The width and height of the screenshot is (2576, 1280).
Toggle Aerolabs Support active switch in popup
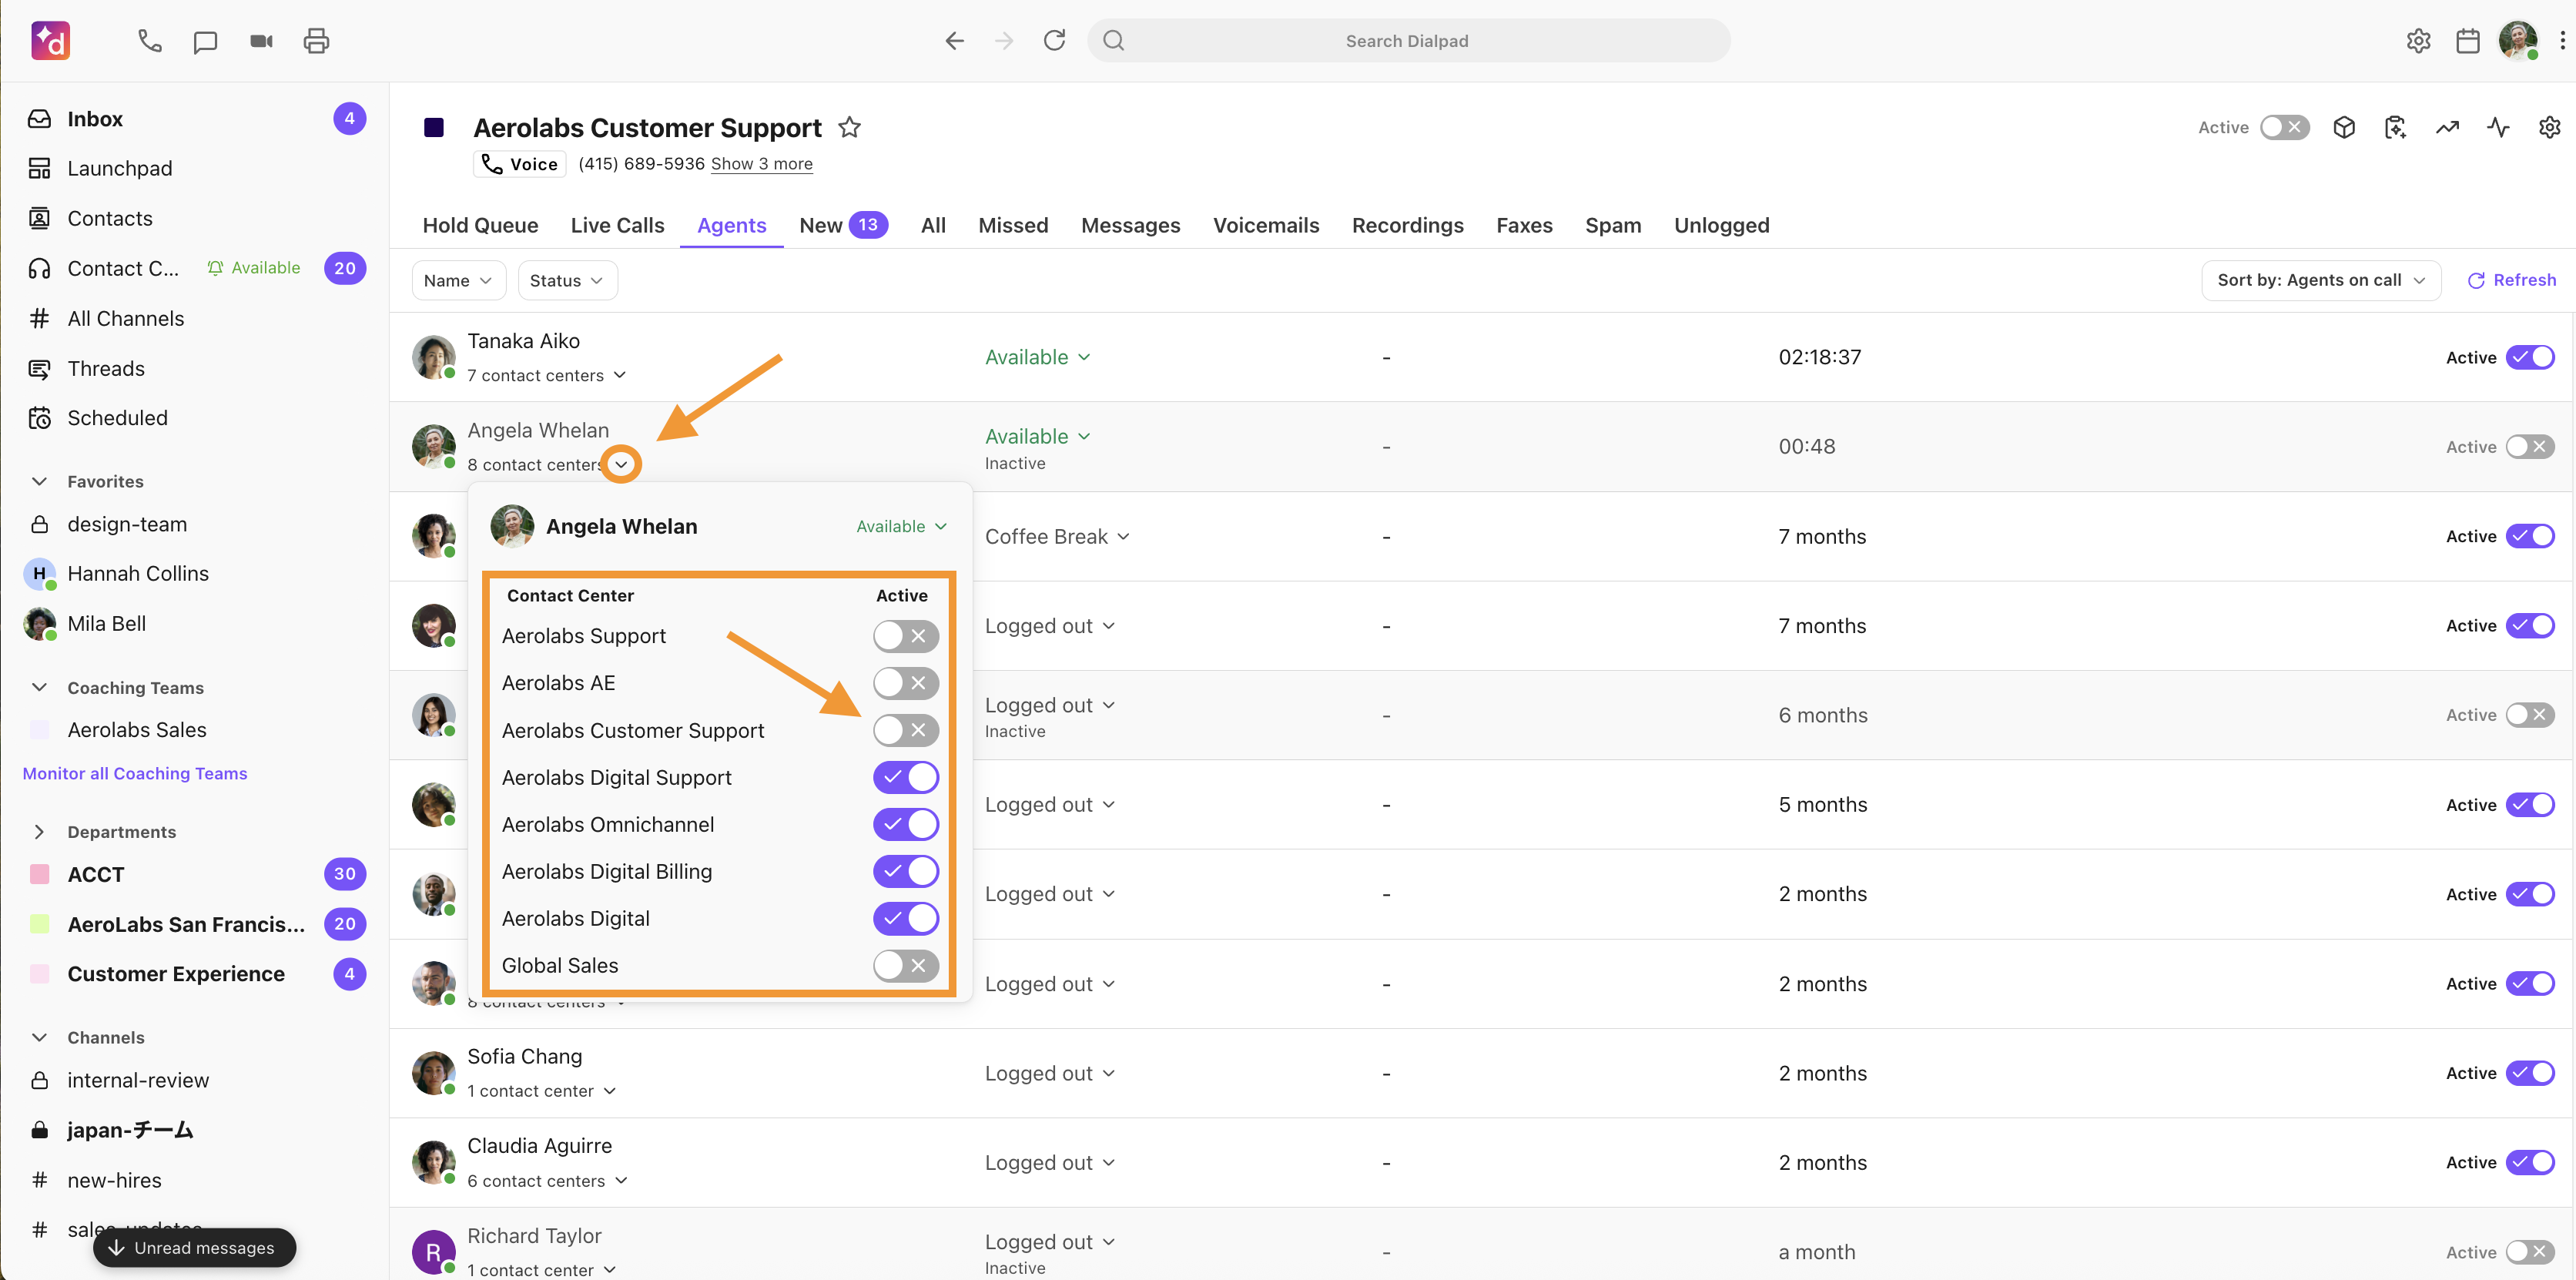click(905, 636)
